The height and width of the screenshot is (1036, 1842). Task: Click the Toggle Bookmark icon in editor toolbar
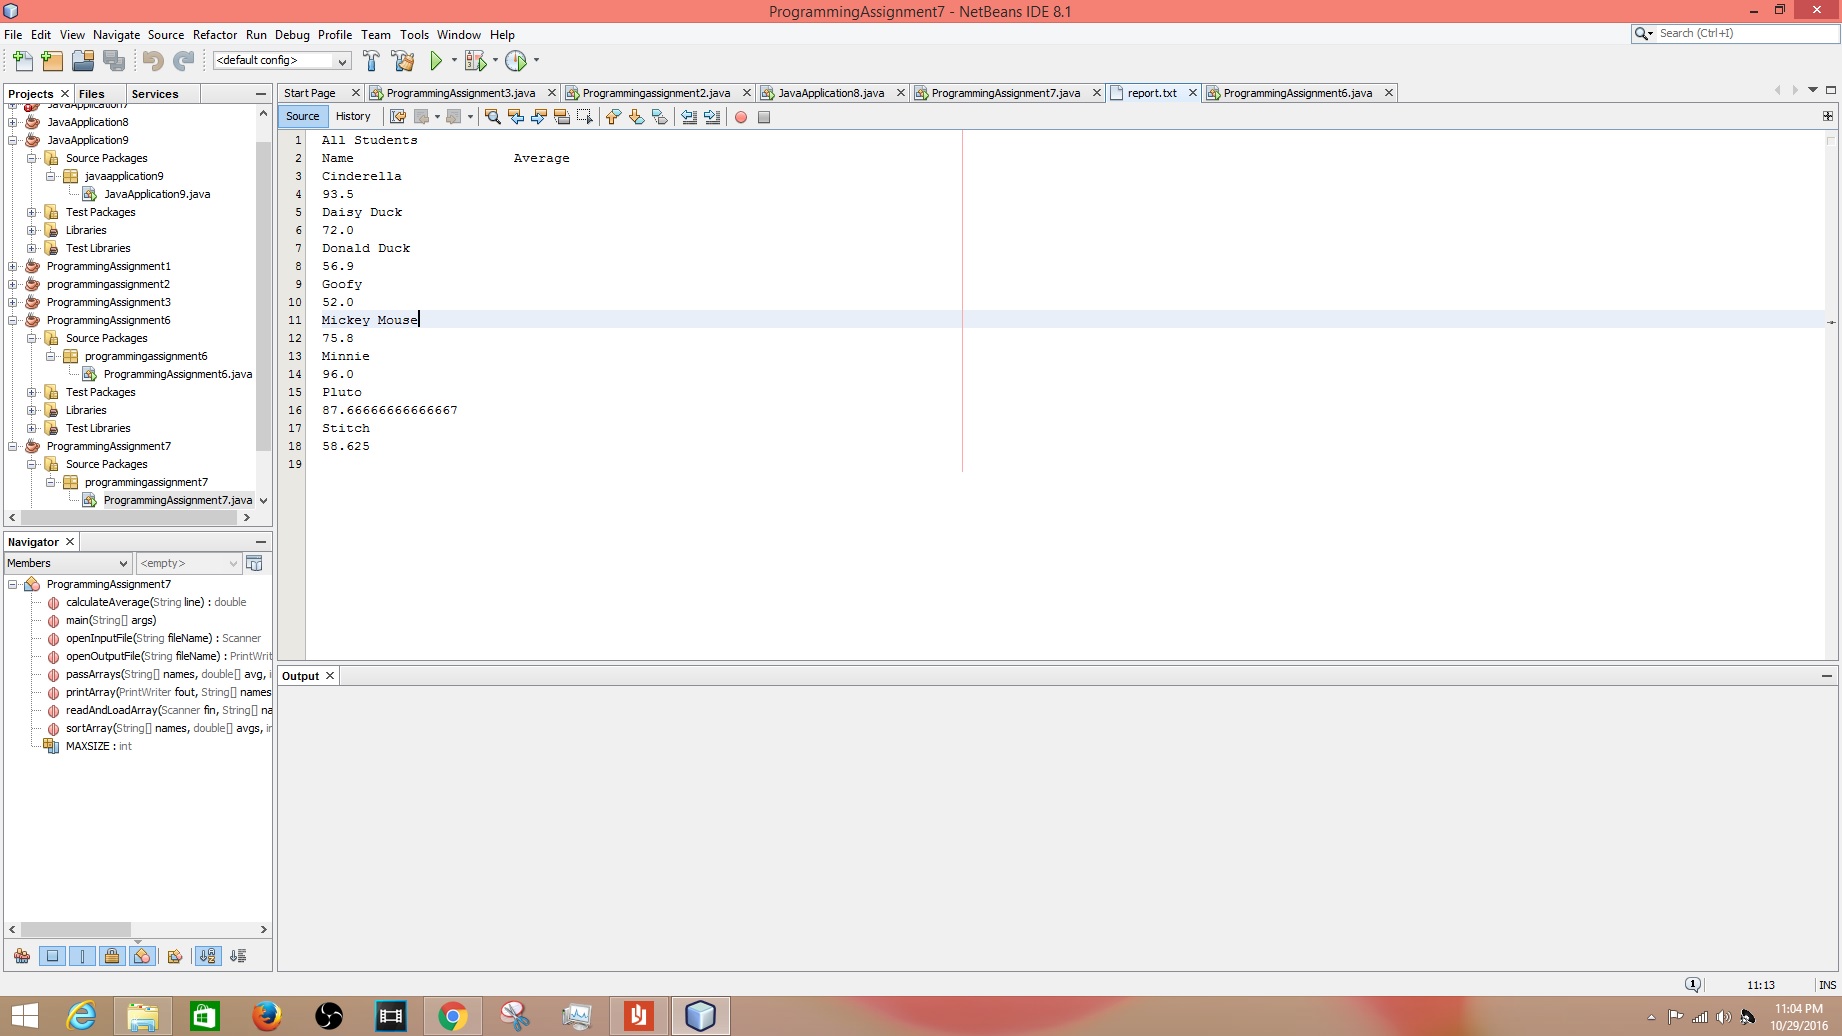[660, 117]
